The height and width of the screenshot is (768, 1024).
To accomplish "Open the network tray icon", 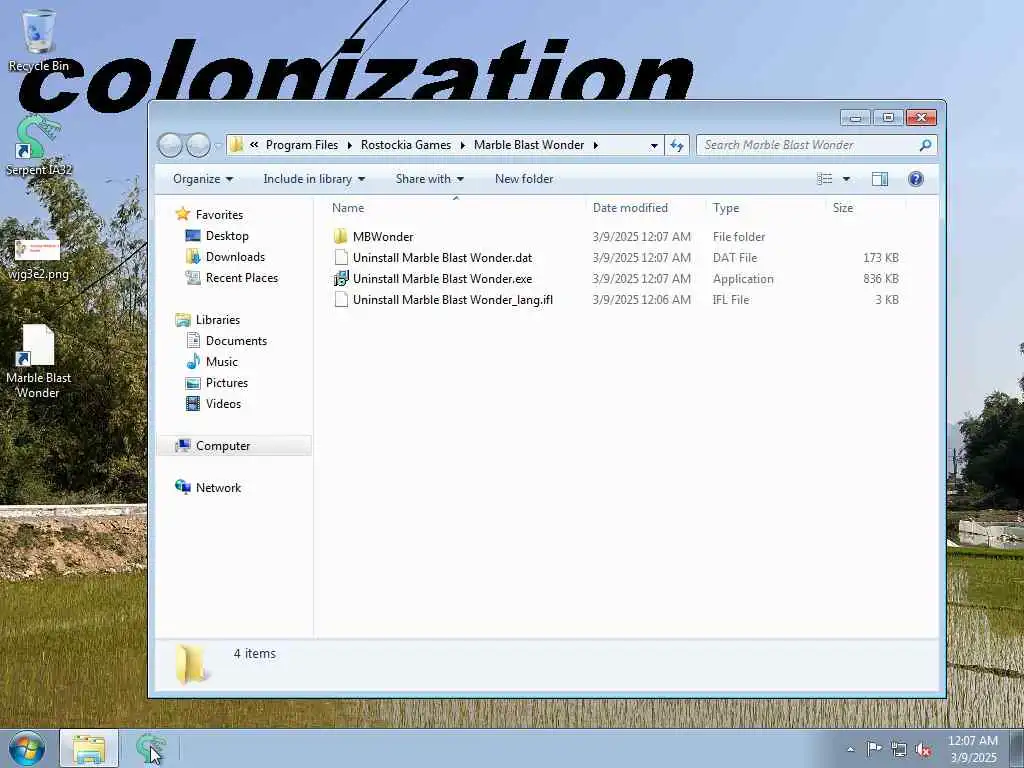I will point(899,750).
